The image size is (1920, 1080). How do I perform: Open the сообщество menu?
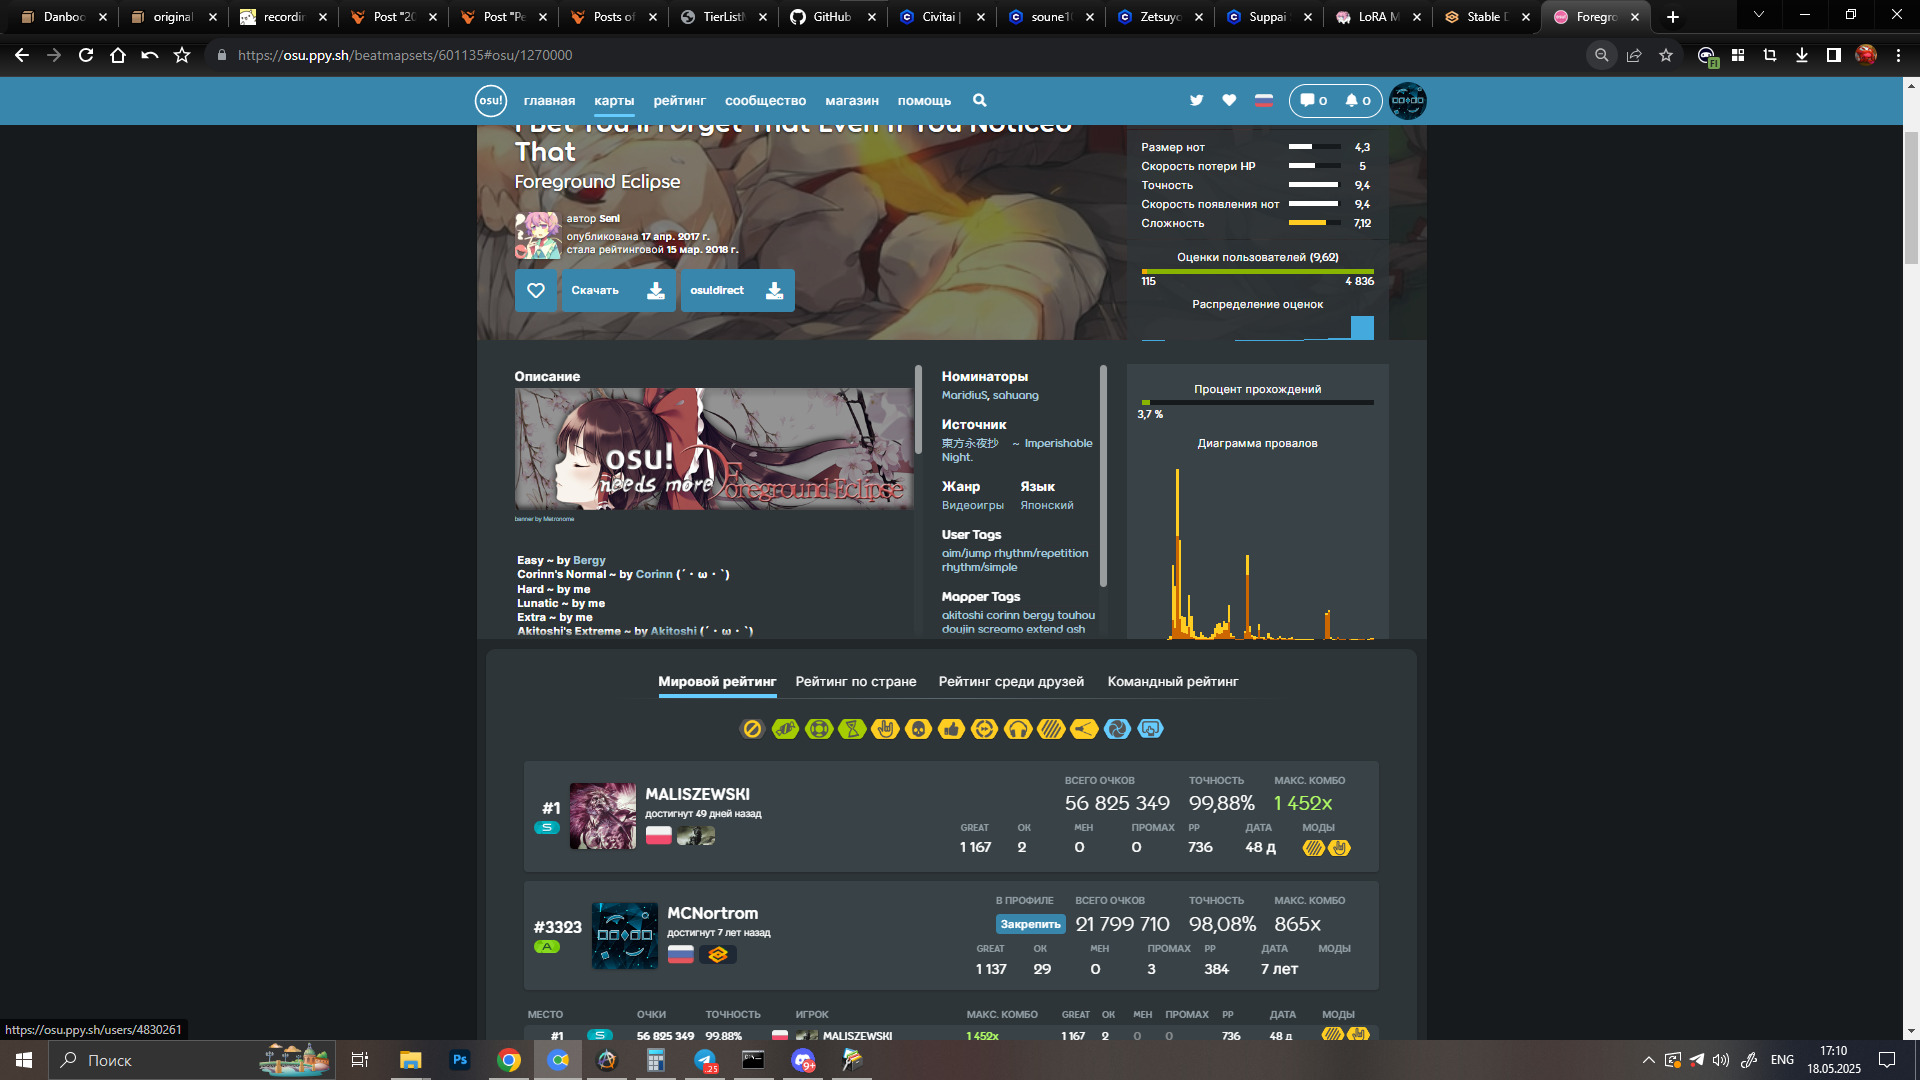pos(765,100)
